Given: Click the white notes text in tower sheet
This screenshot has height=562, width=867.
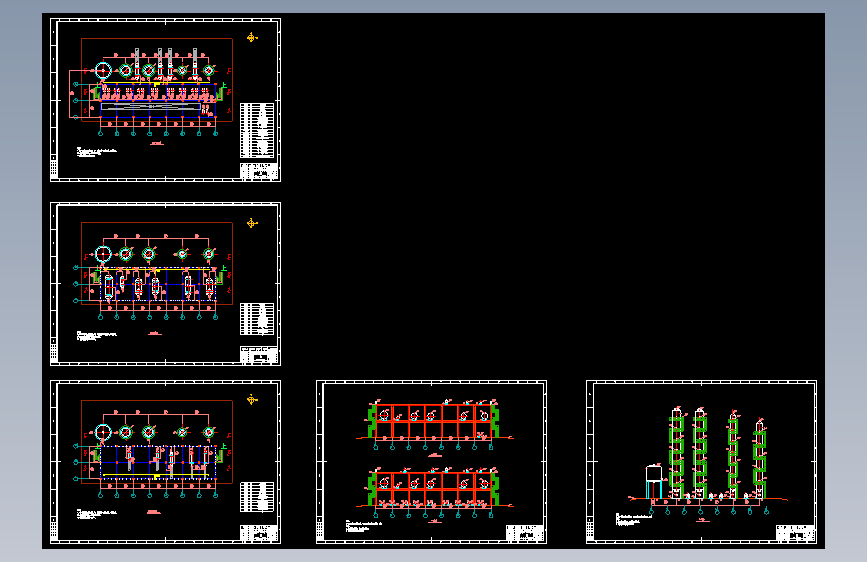Looking at the screenshot, I should coord(634,519).
